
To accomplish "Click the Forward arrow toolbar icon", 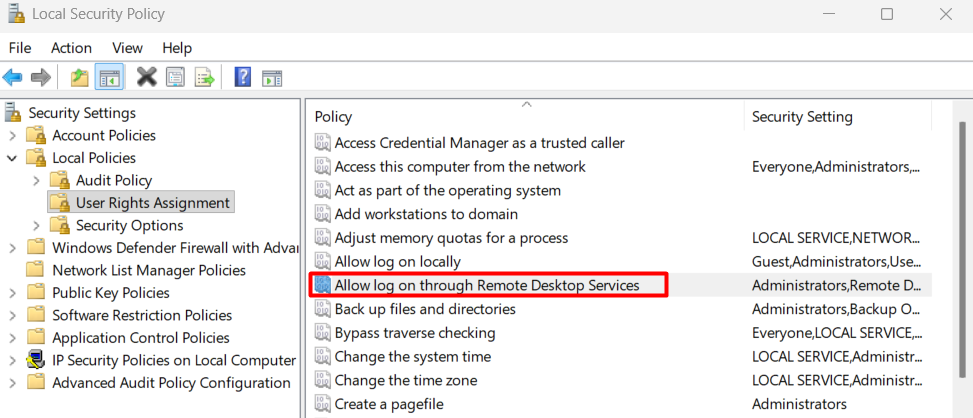I will (40, 78).
